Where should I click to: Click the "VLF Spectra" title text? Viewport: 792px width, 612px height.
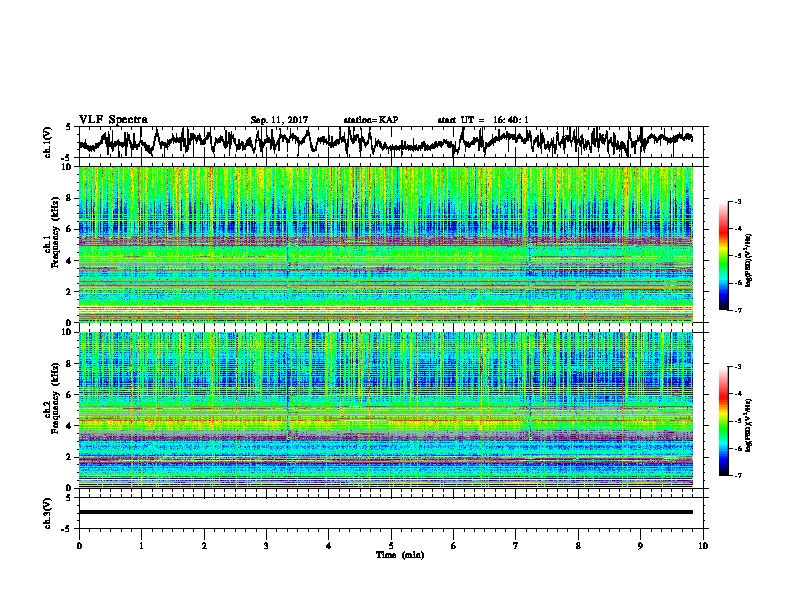[x=113, y=120]
